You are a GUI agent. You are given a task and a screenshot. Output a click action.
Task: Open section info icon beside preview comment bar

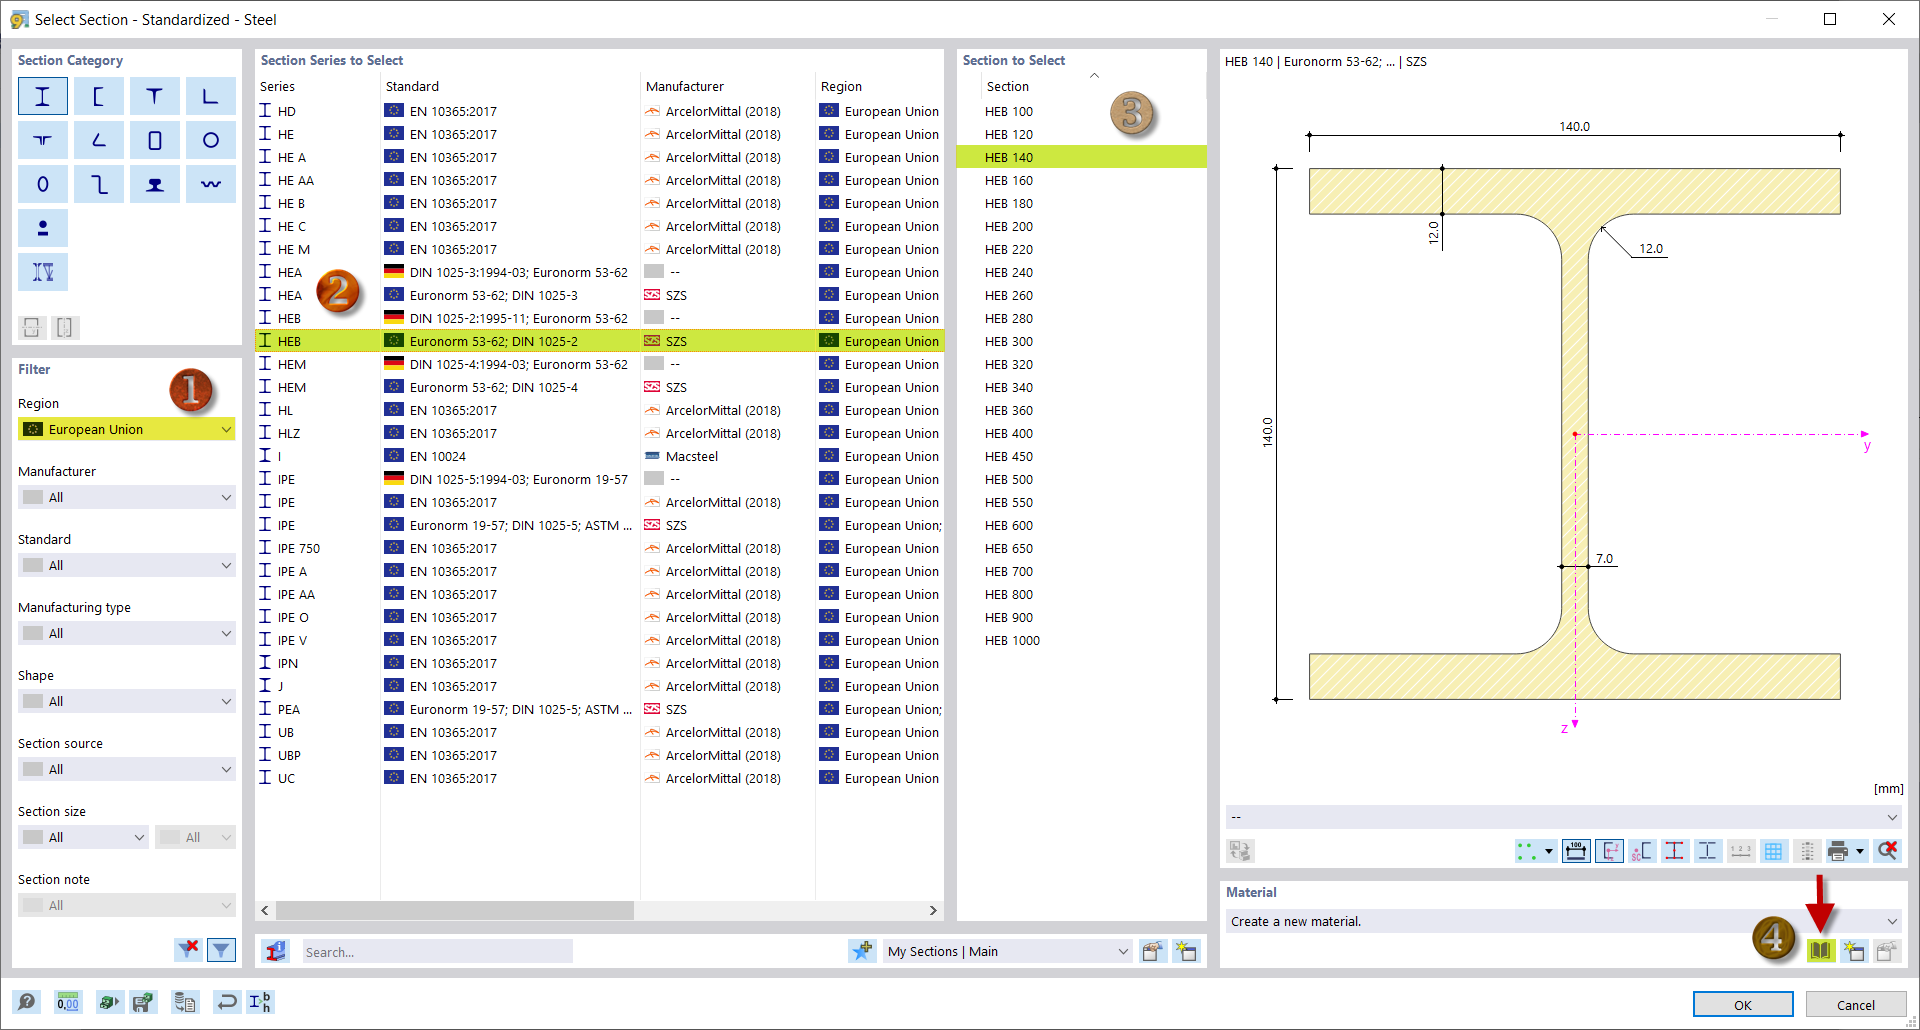coord(1240,851)
